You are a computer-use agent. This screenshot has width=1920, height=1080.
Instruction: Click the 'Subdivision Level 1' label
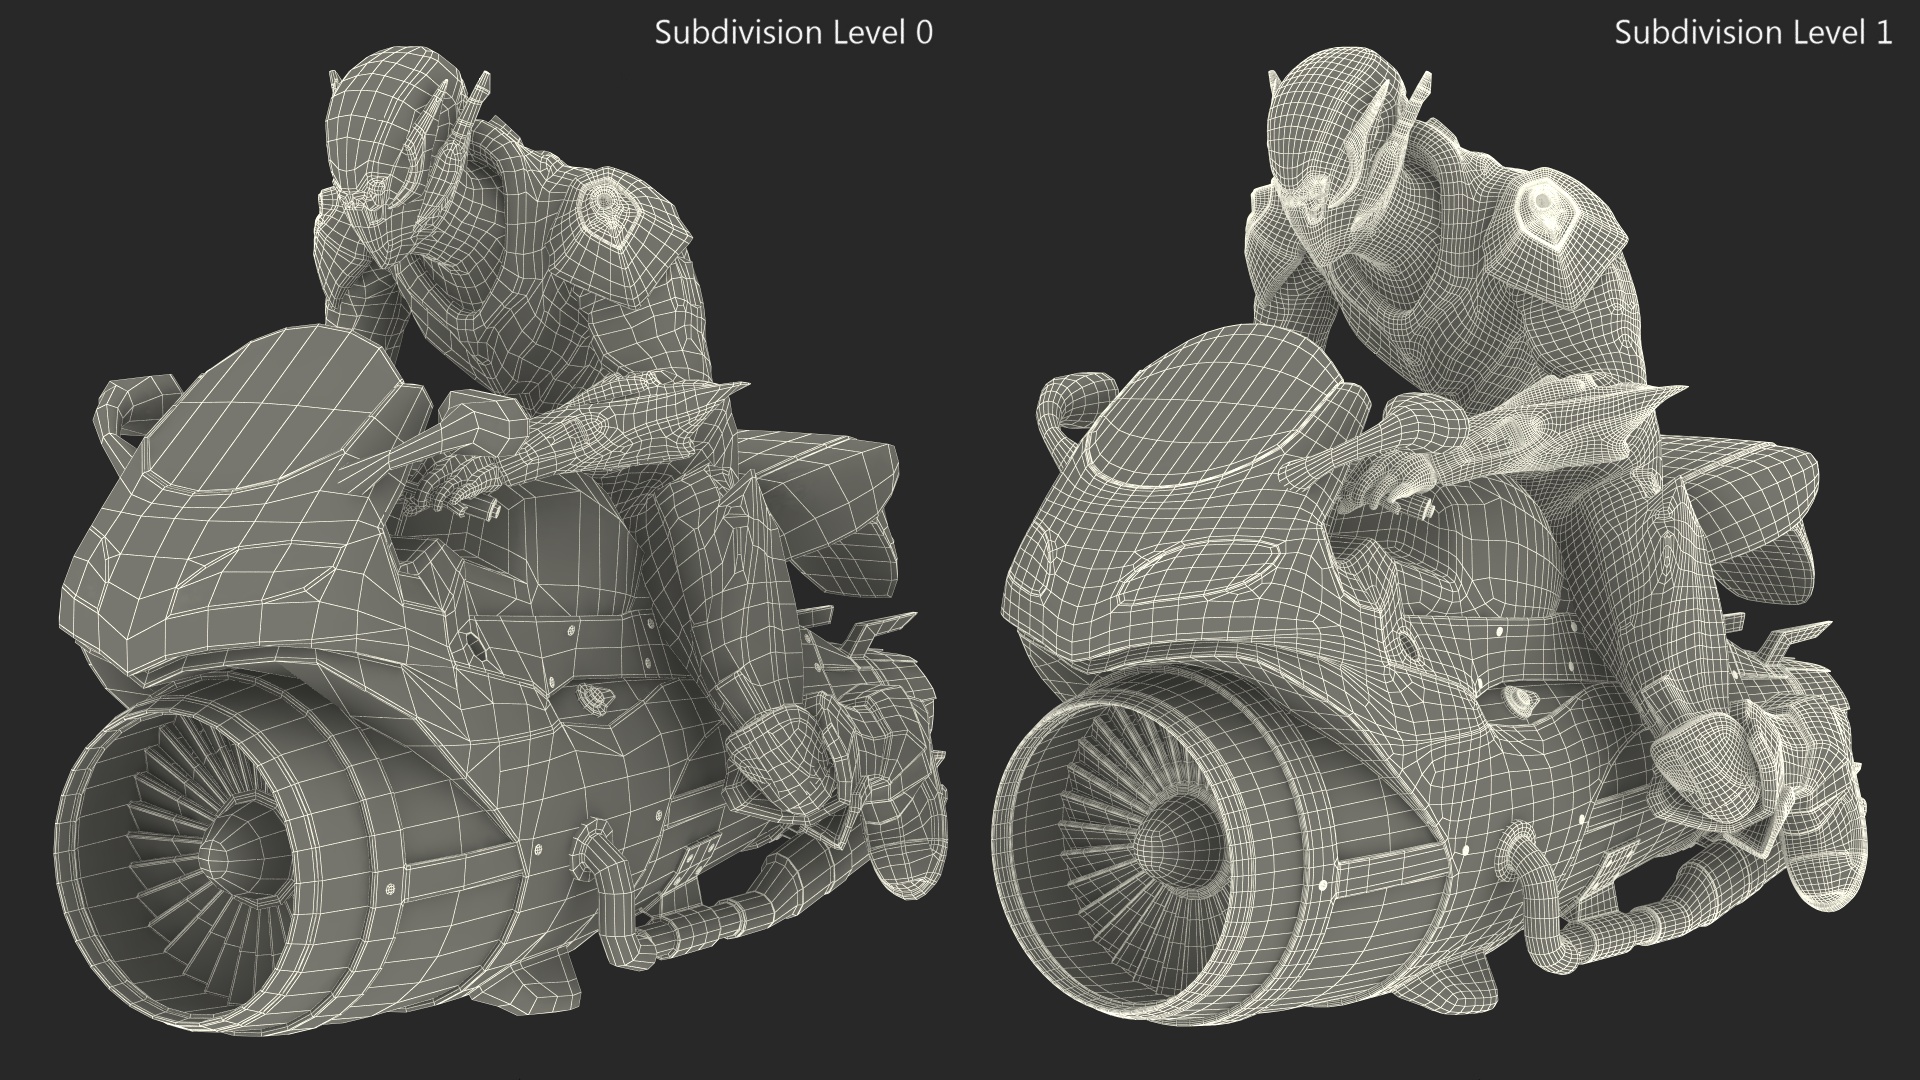[x=1754, y=32]
